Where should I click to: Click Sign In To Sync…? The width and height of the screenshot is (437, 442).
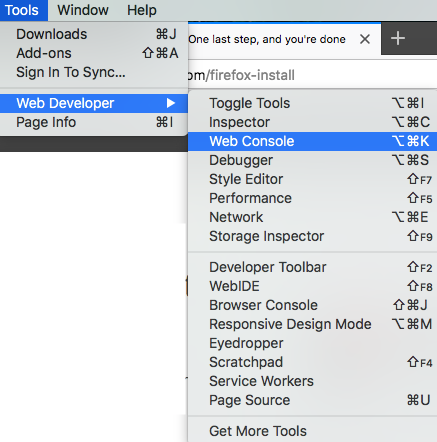pyautogui.click(x=94, y=72)
